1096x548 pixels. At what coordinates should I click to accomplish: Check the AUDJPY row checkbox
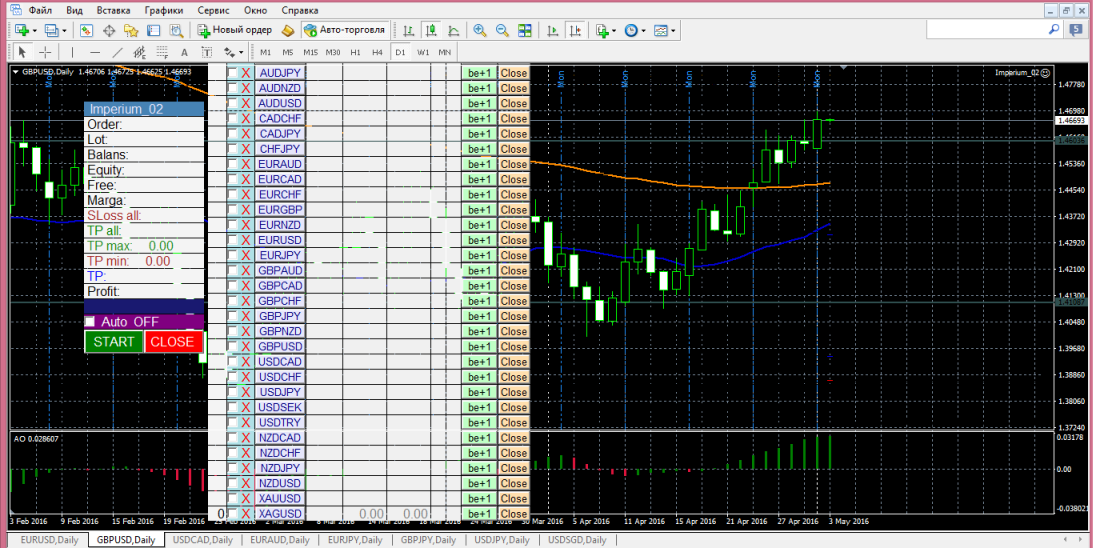pos(232,73)
